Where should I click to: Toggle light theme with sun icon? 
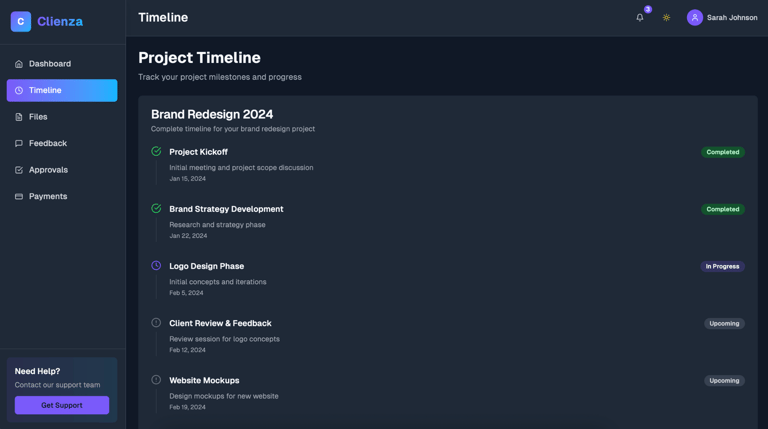click(x=666, y=18)
